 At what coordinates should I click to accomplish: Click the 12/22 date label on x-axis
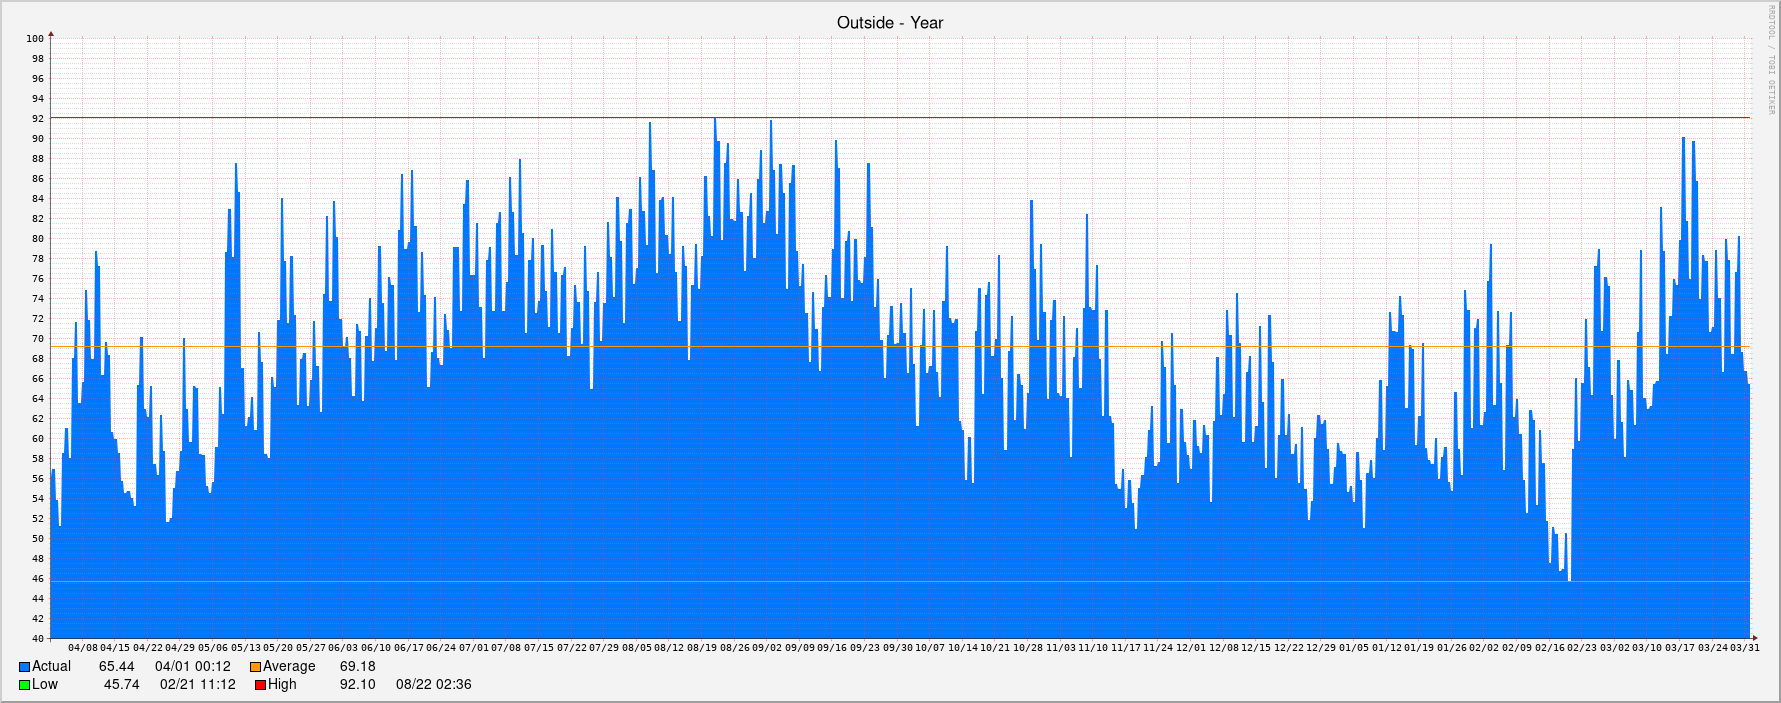pyautogui.click(x=1288, y=648)
